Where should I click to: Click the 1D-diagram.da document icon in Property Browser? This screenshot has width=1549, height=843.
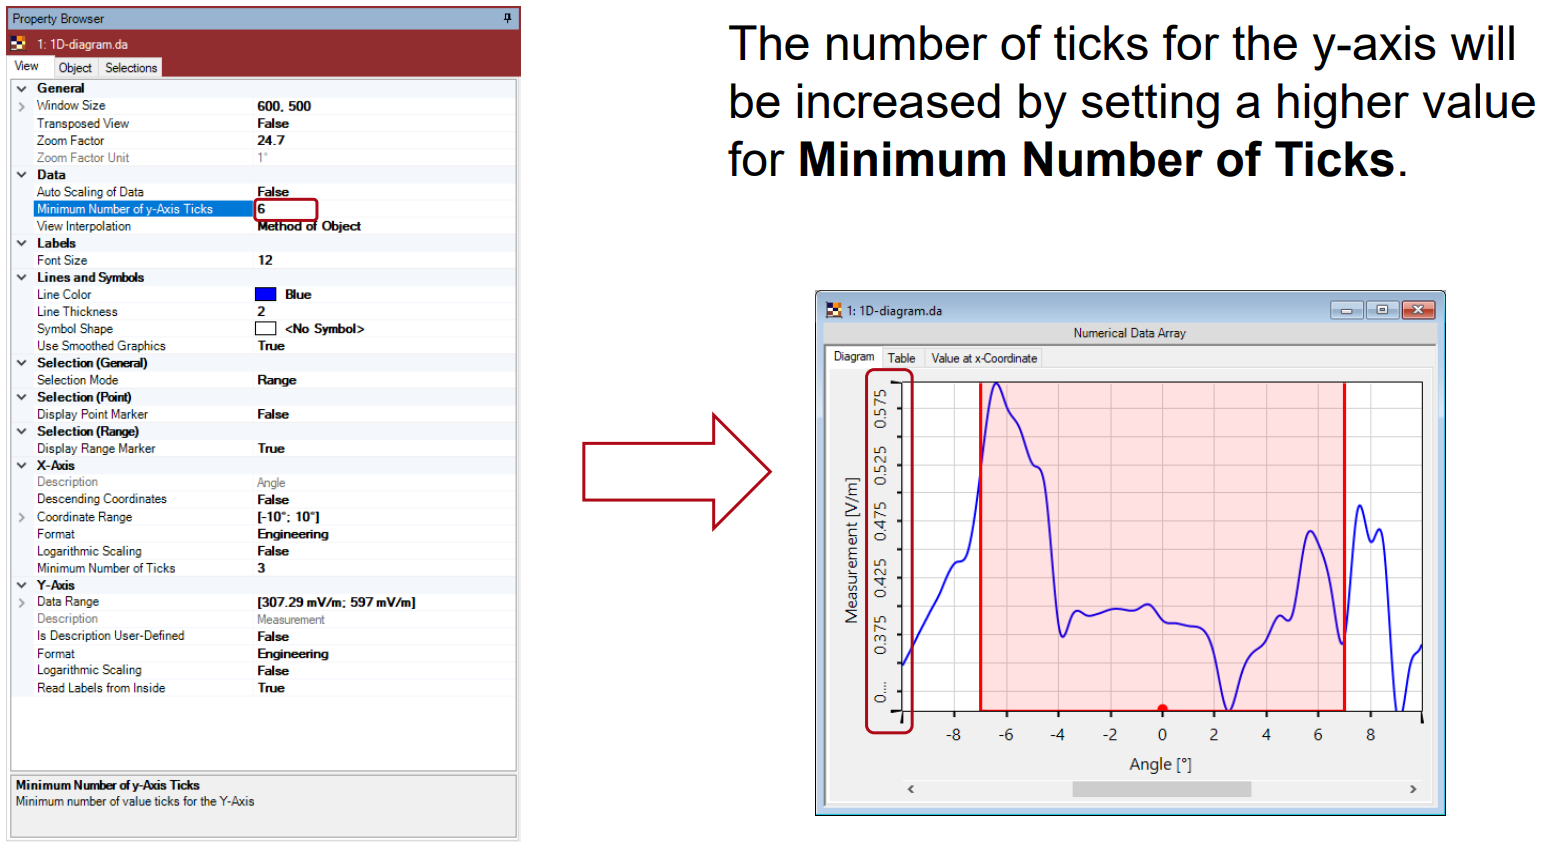[18, 44]
